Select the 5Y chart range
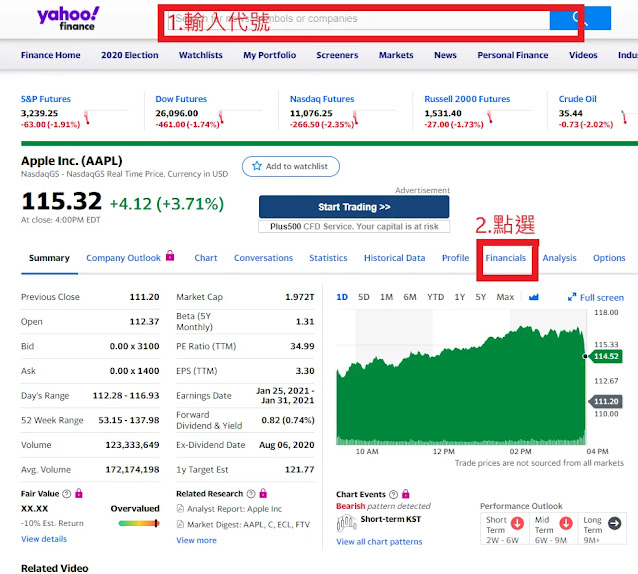 tap(481, 297)
